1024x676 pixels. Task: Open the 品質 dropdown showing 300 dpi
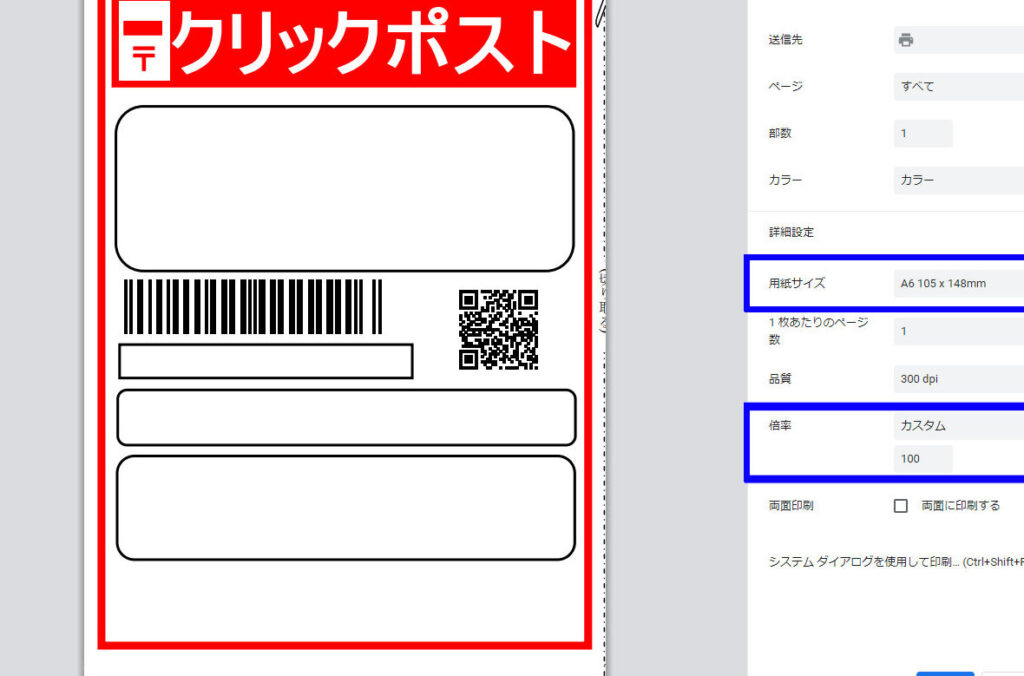pos(957,380)
